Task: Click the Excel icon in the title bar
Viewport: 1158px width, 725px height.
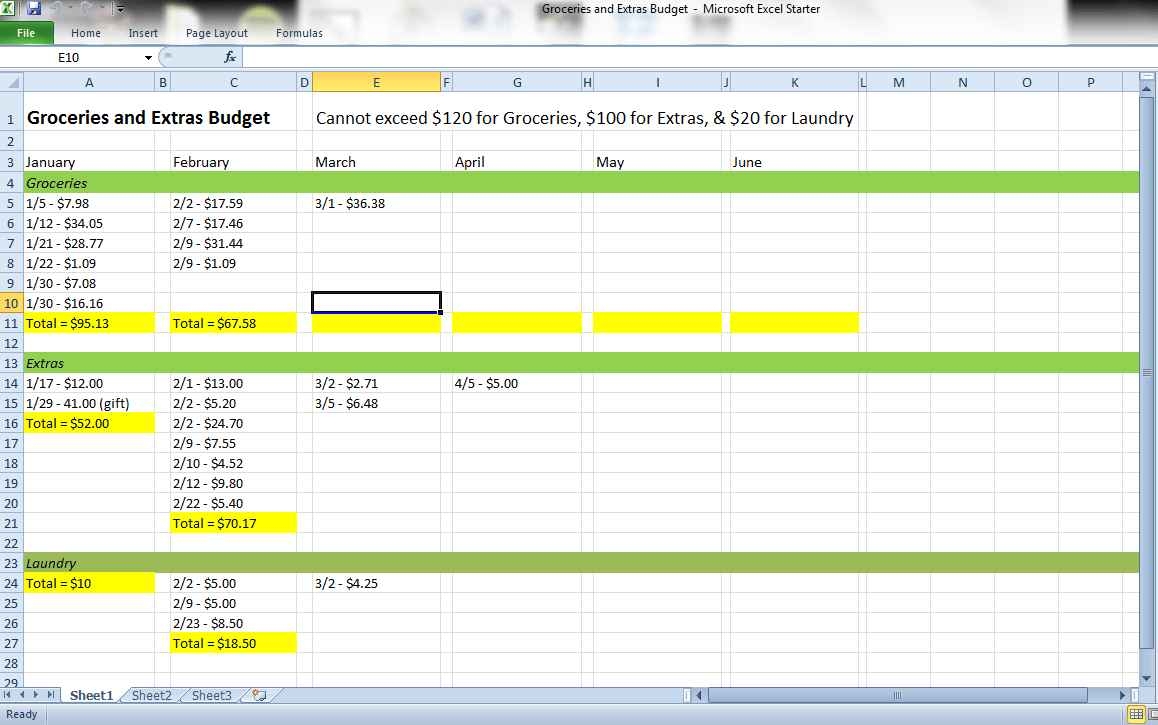Action: tap(8, 8)
